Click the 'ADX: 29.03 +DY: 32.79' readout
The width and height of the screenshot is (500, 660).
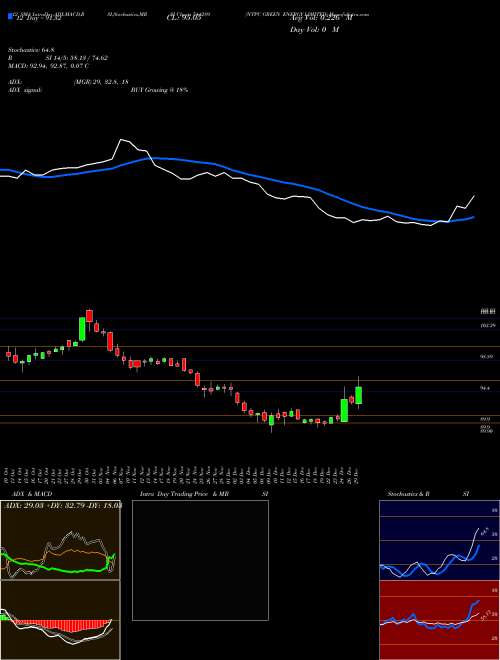tap(62, 504)
